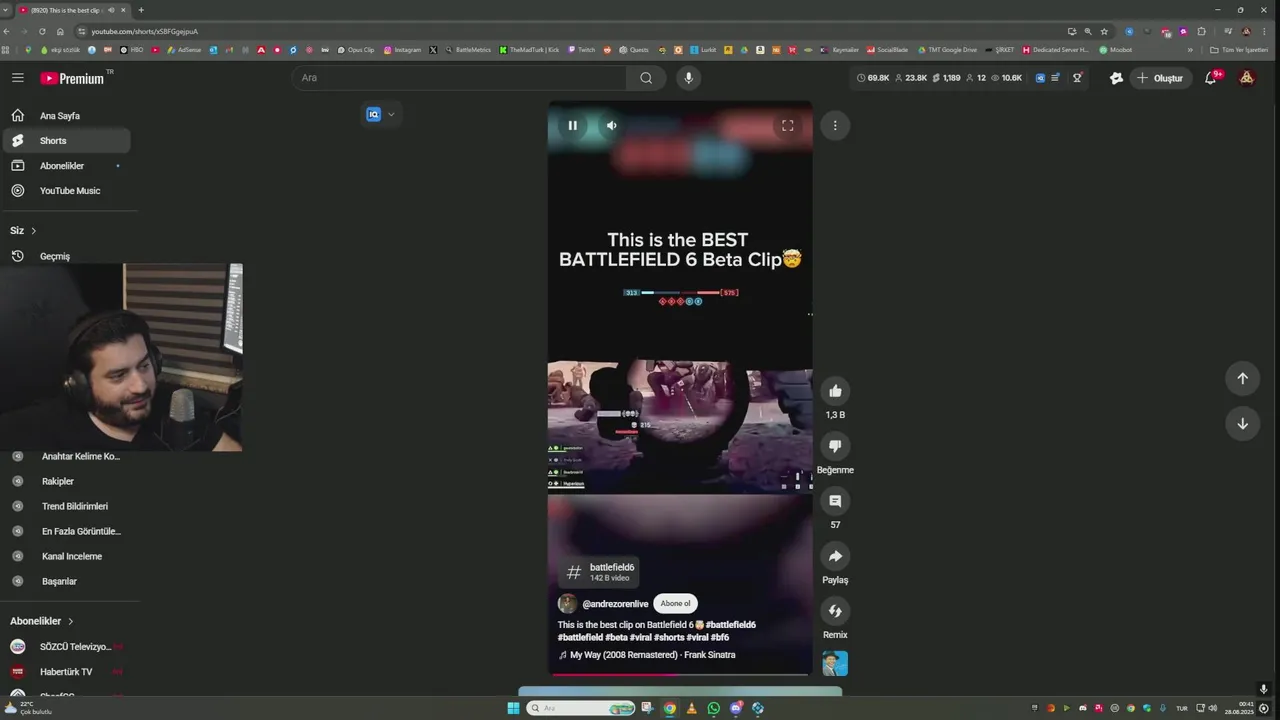Open SocialBlade bookmark
Viewport: 1280px width, 720px height.
point(887,49)
